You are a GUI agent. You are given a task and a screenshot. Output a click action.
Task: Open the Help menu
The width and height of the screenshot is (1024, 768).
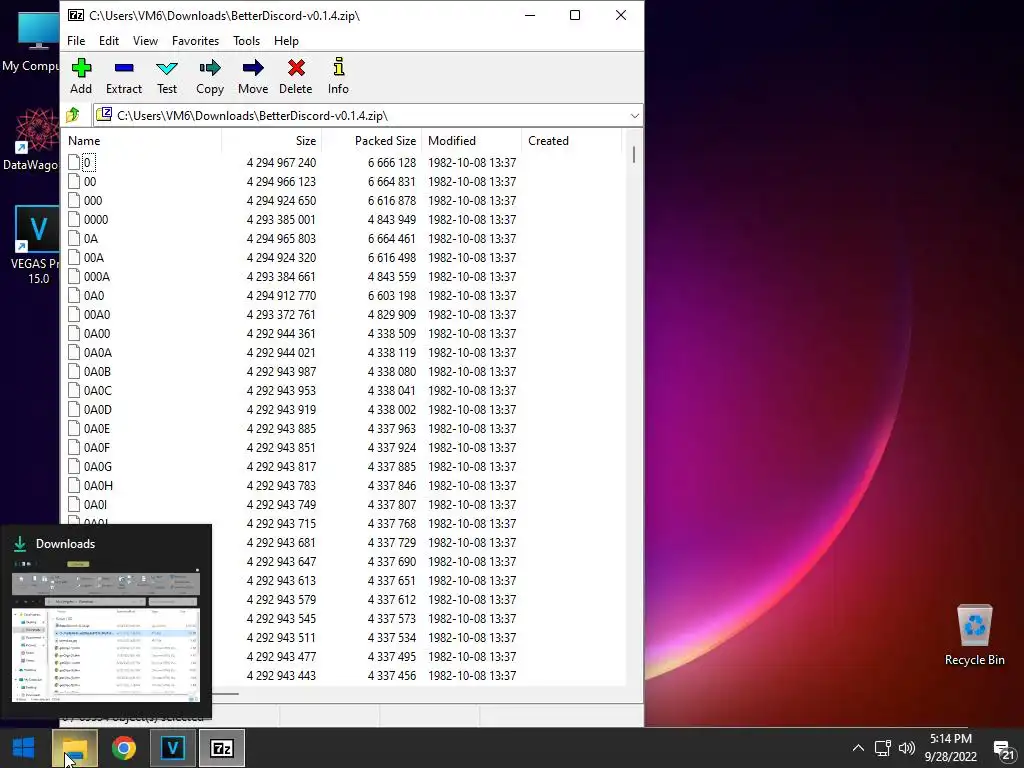tap(286, 40)
